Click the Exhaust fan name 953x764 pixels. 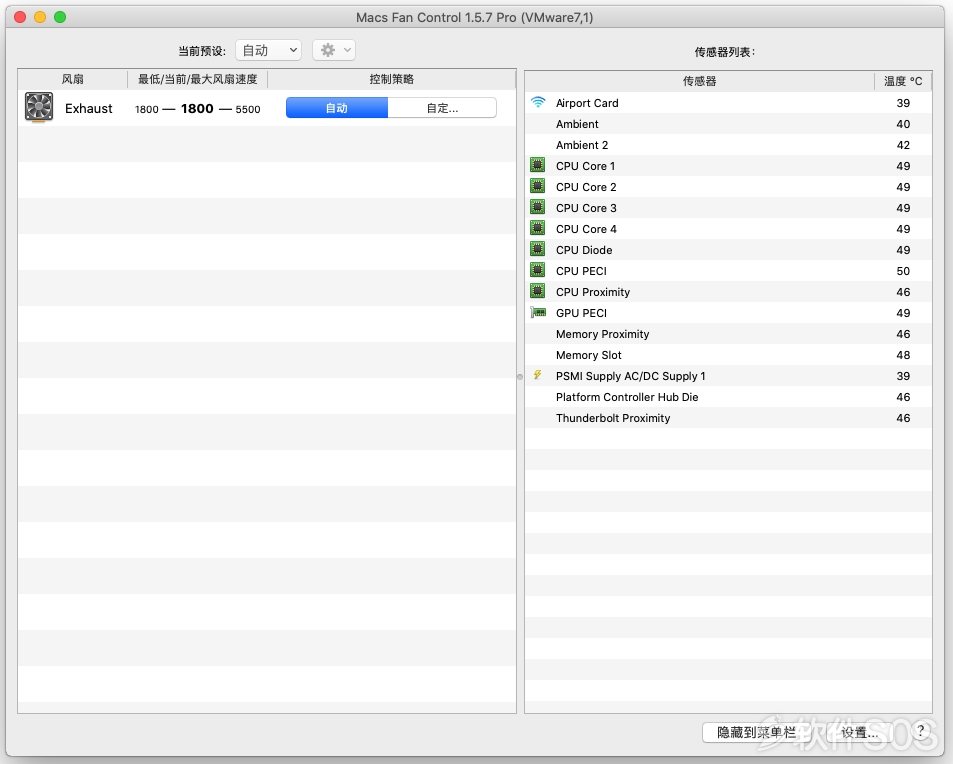click(x=89, y=108)
